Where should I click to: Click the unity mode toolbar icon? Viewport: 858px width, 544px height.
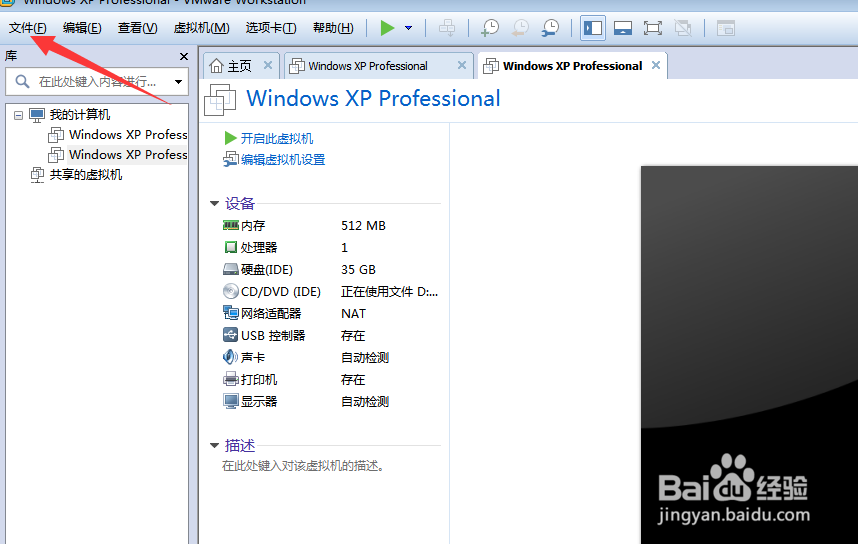point(683,28)
